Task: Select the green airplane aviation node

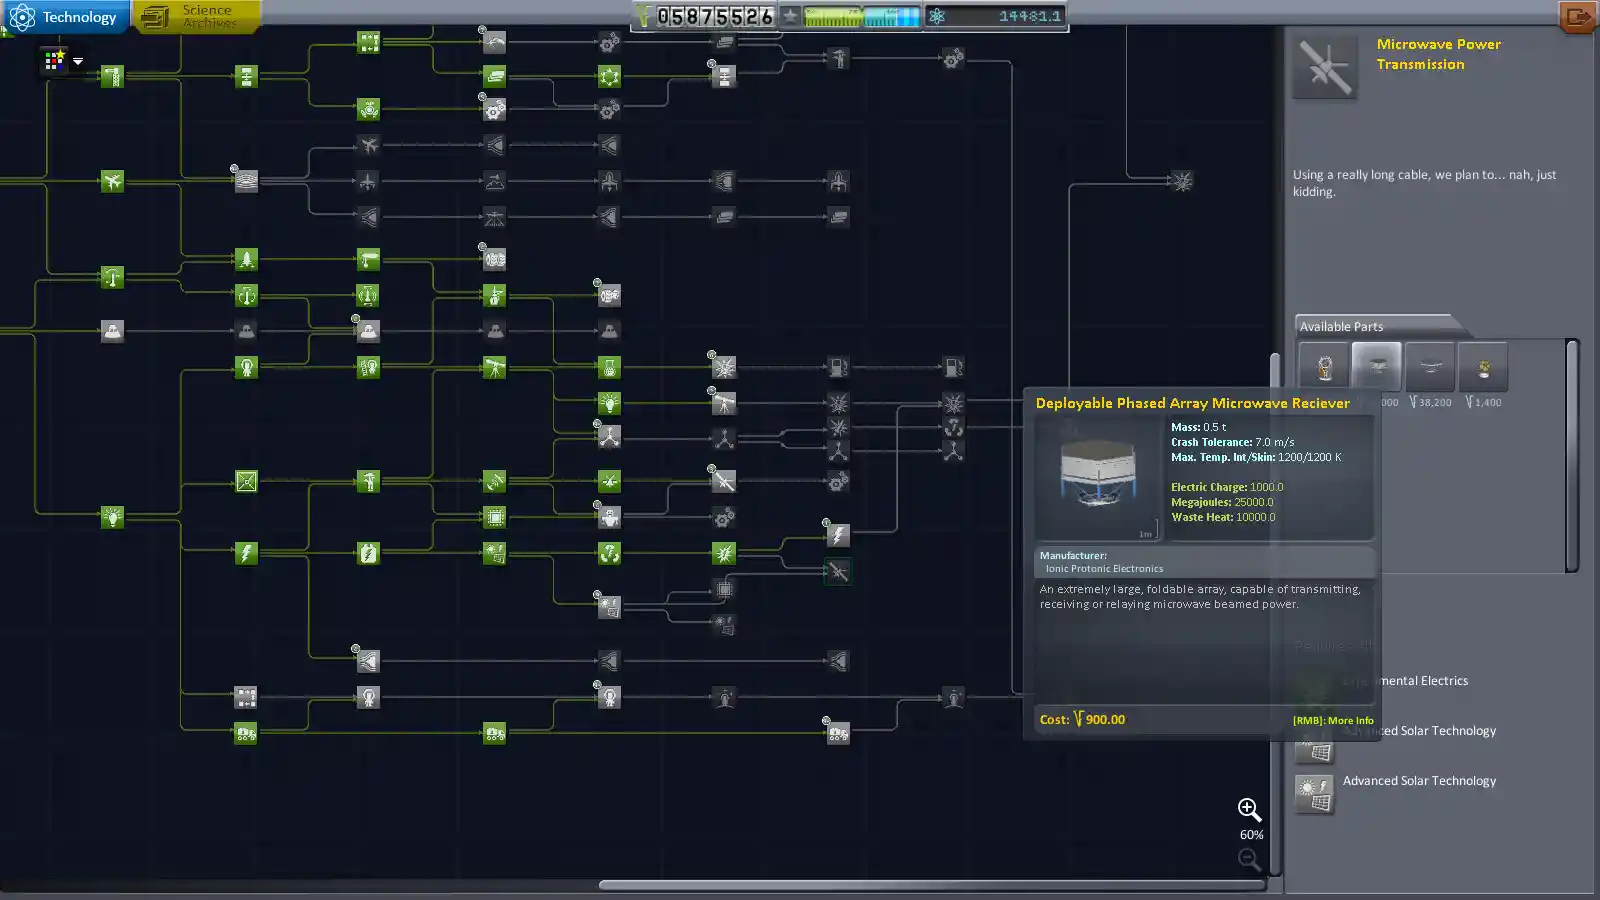Action: coord(112,181)
